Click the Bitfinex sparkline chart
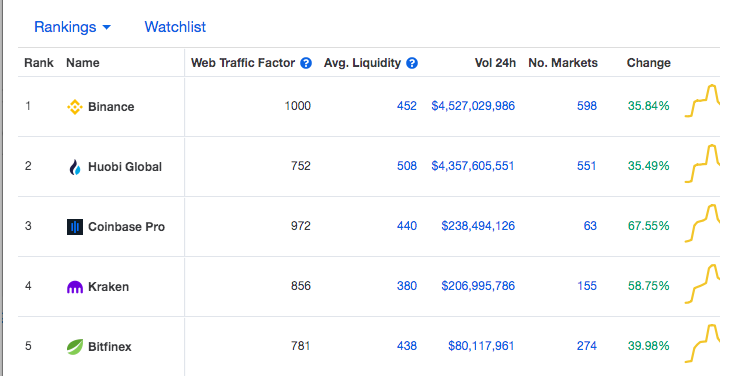The width and height of the screenshot is (735, 376). 702,343
